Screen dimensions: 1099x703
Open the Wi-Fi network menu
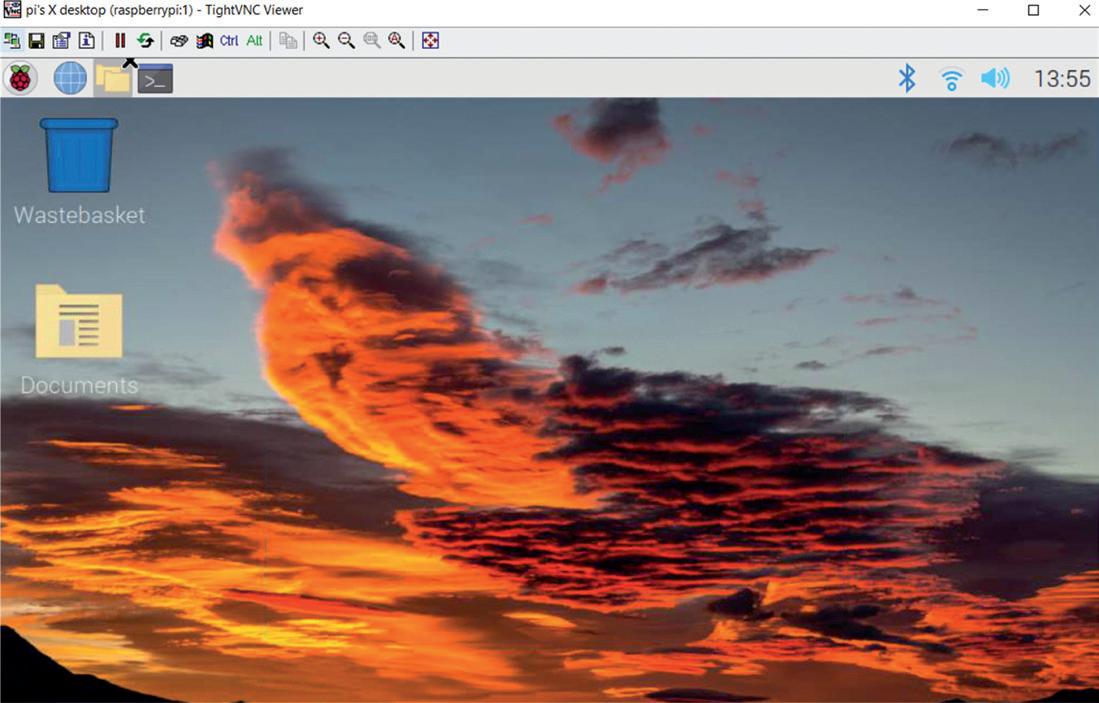(951, 79)
